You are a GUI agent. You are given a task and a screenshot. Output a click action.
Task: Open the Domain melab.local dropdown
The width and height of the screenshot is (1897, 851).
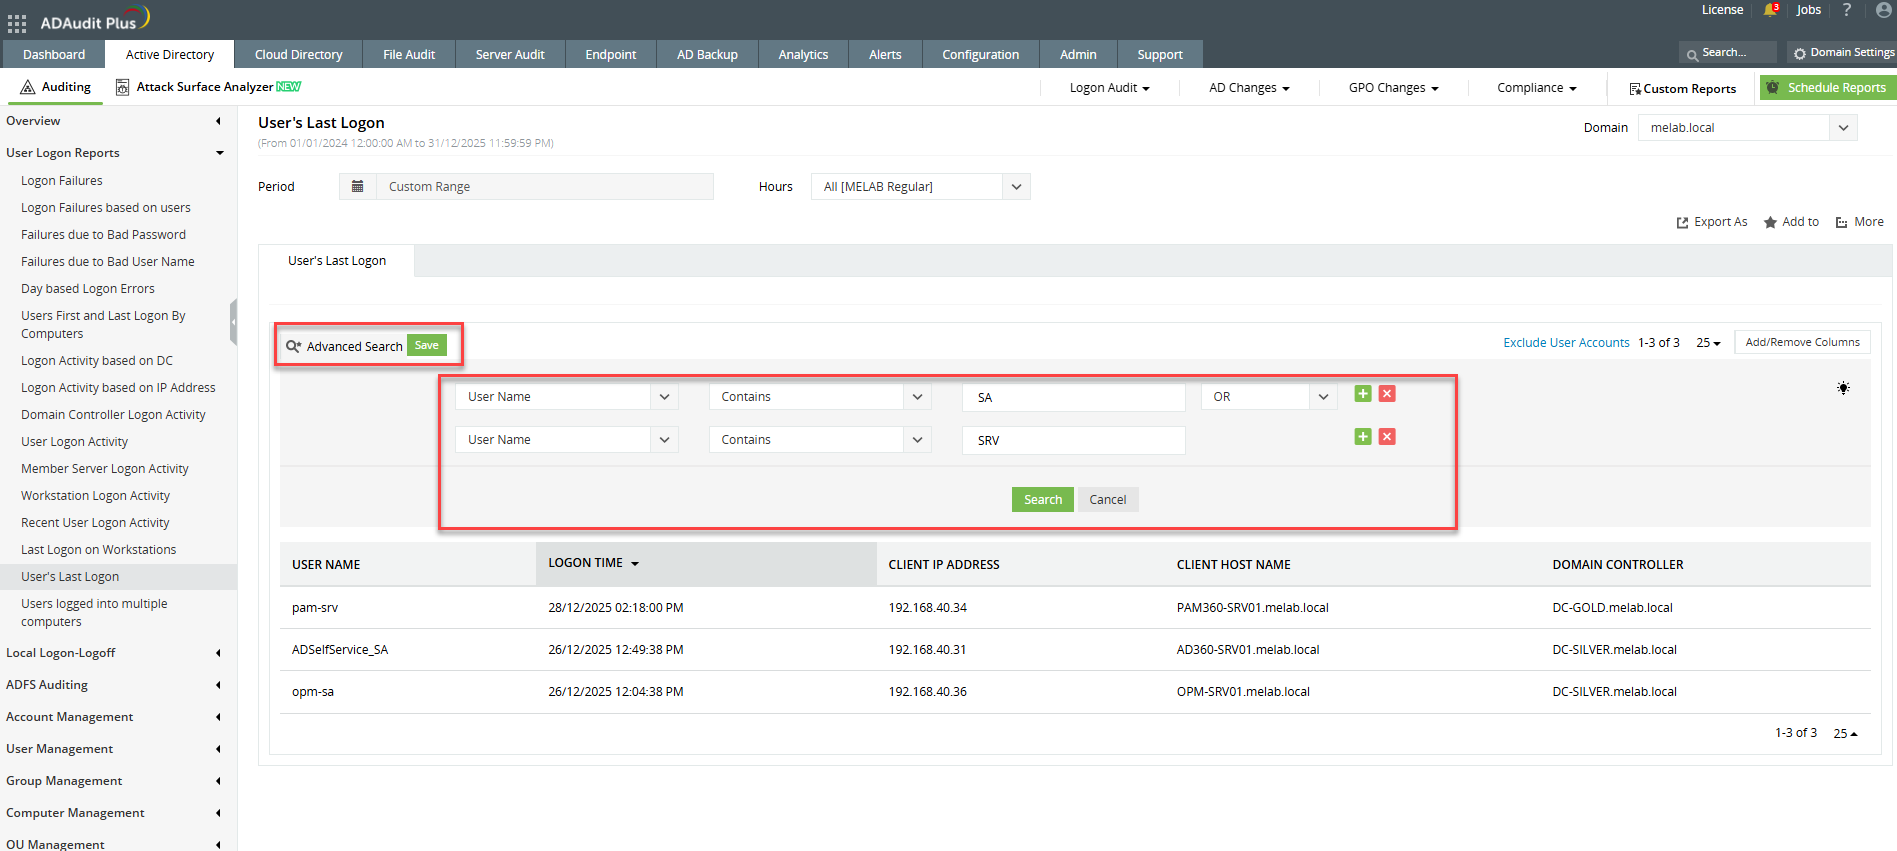click(x=1843, y=128)
